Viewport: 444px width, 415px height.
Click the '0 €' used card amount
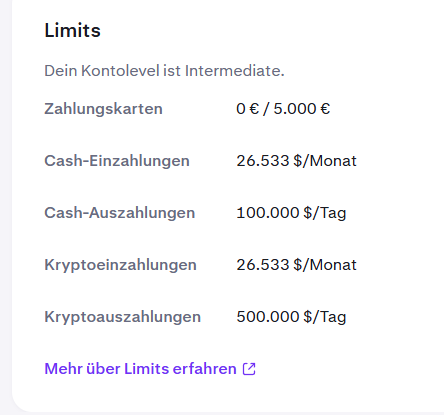(x=247, y=109)
